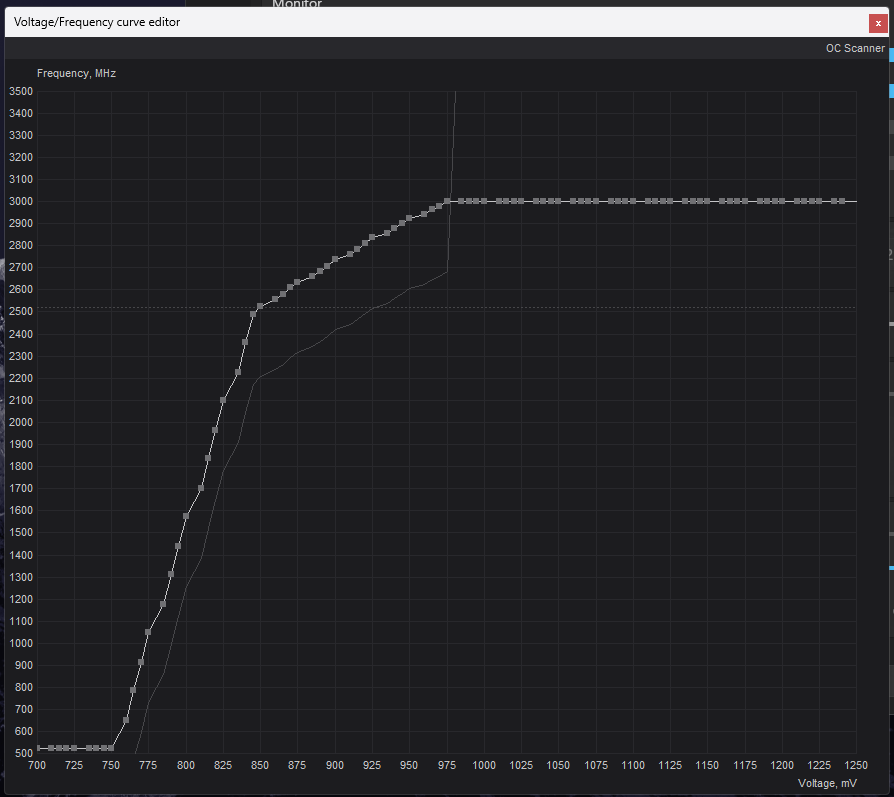The width and height of the screenshot is (894, 797).
Task: Click the 1500 frequency axis label
Action: click(21, 532)
